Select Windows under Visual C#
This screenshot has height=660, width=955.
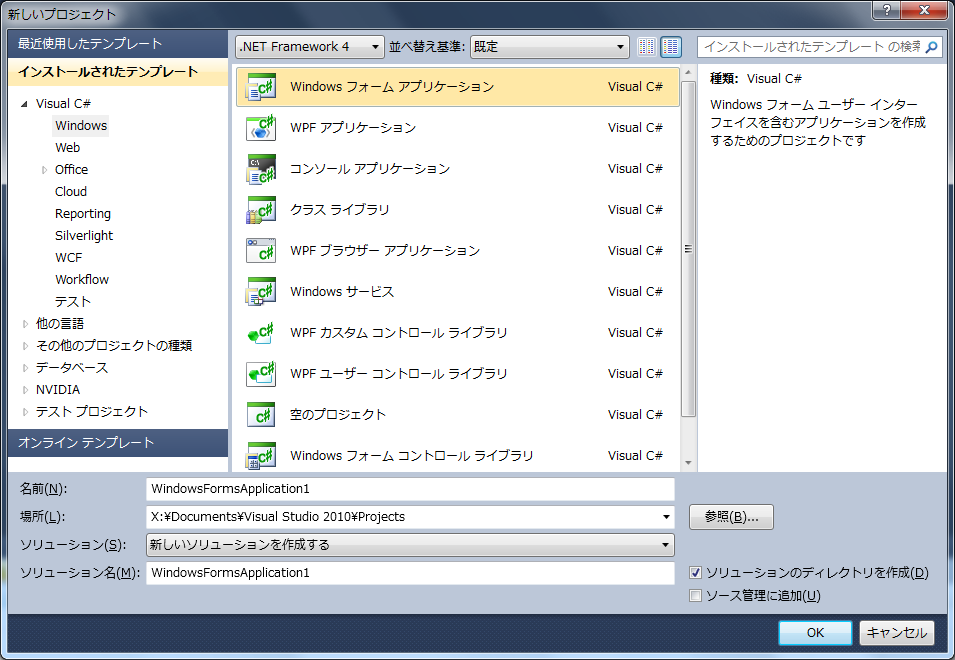click(81, 125)
